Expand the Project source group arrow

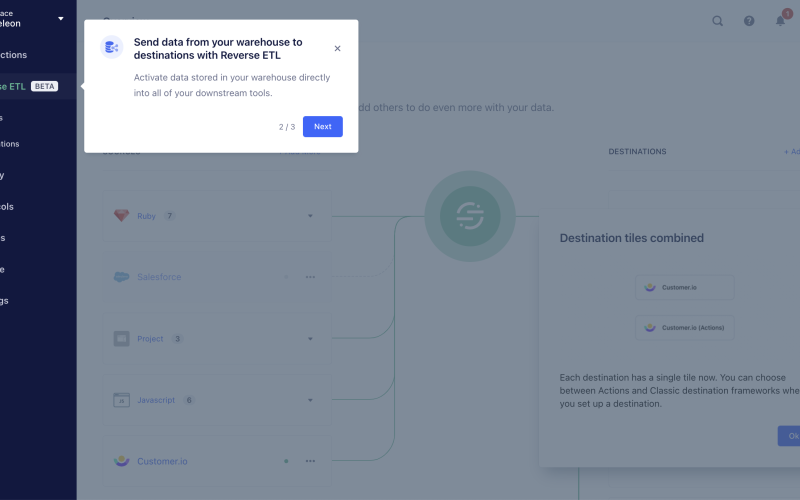click(x=310, y=339)
